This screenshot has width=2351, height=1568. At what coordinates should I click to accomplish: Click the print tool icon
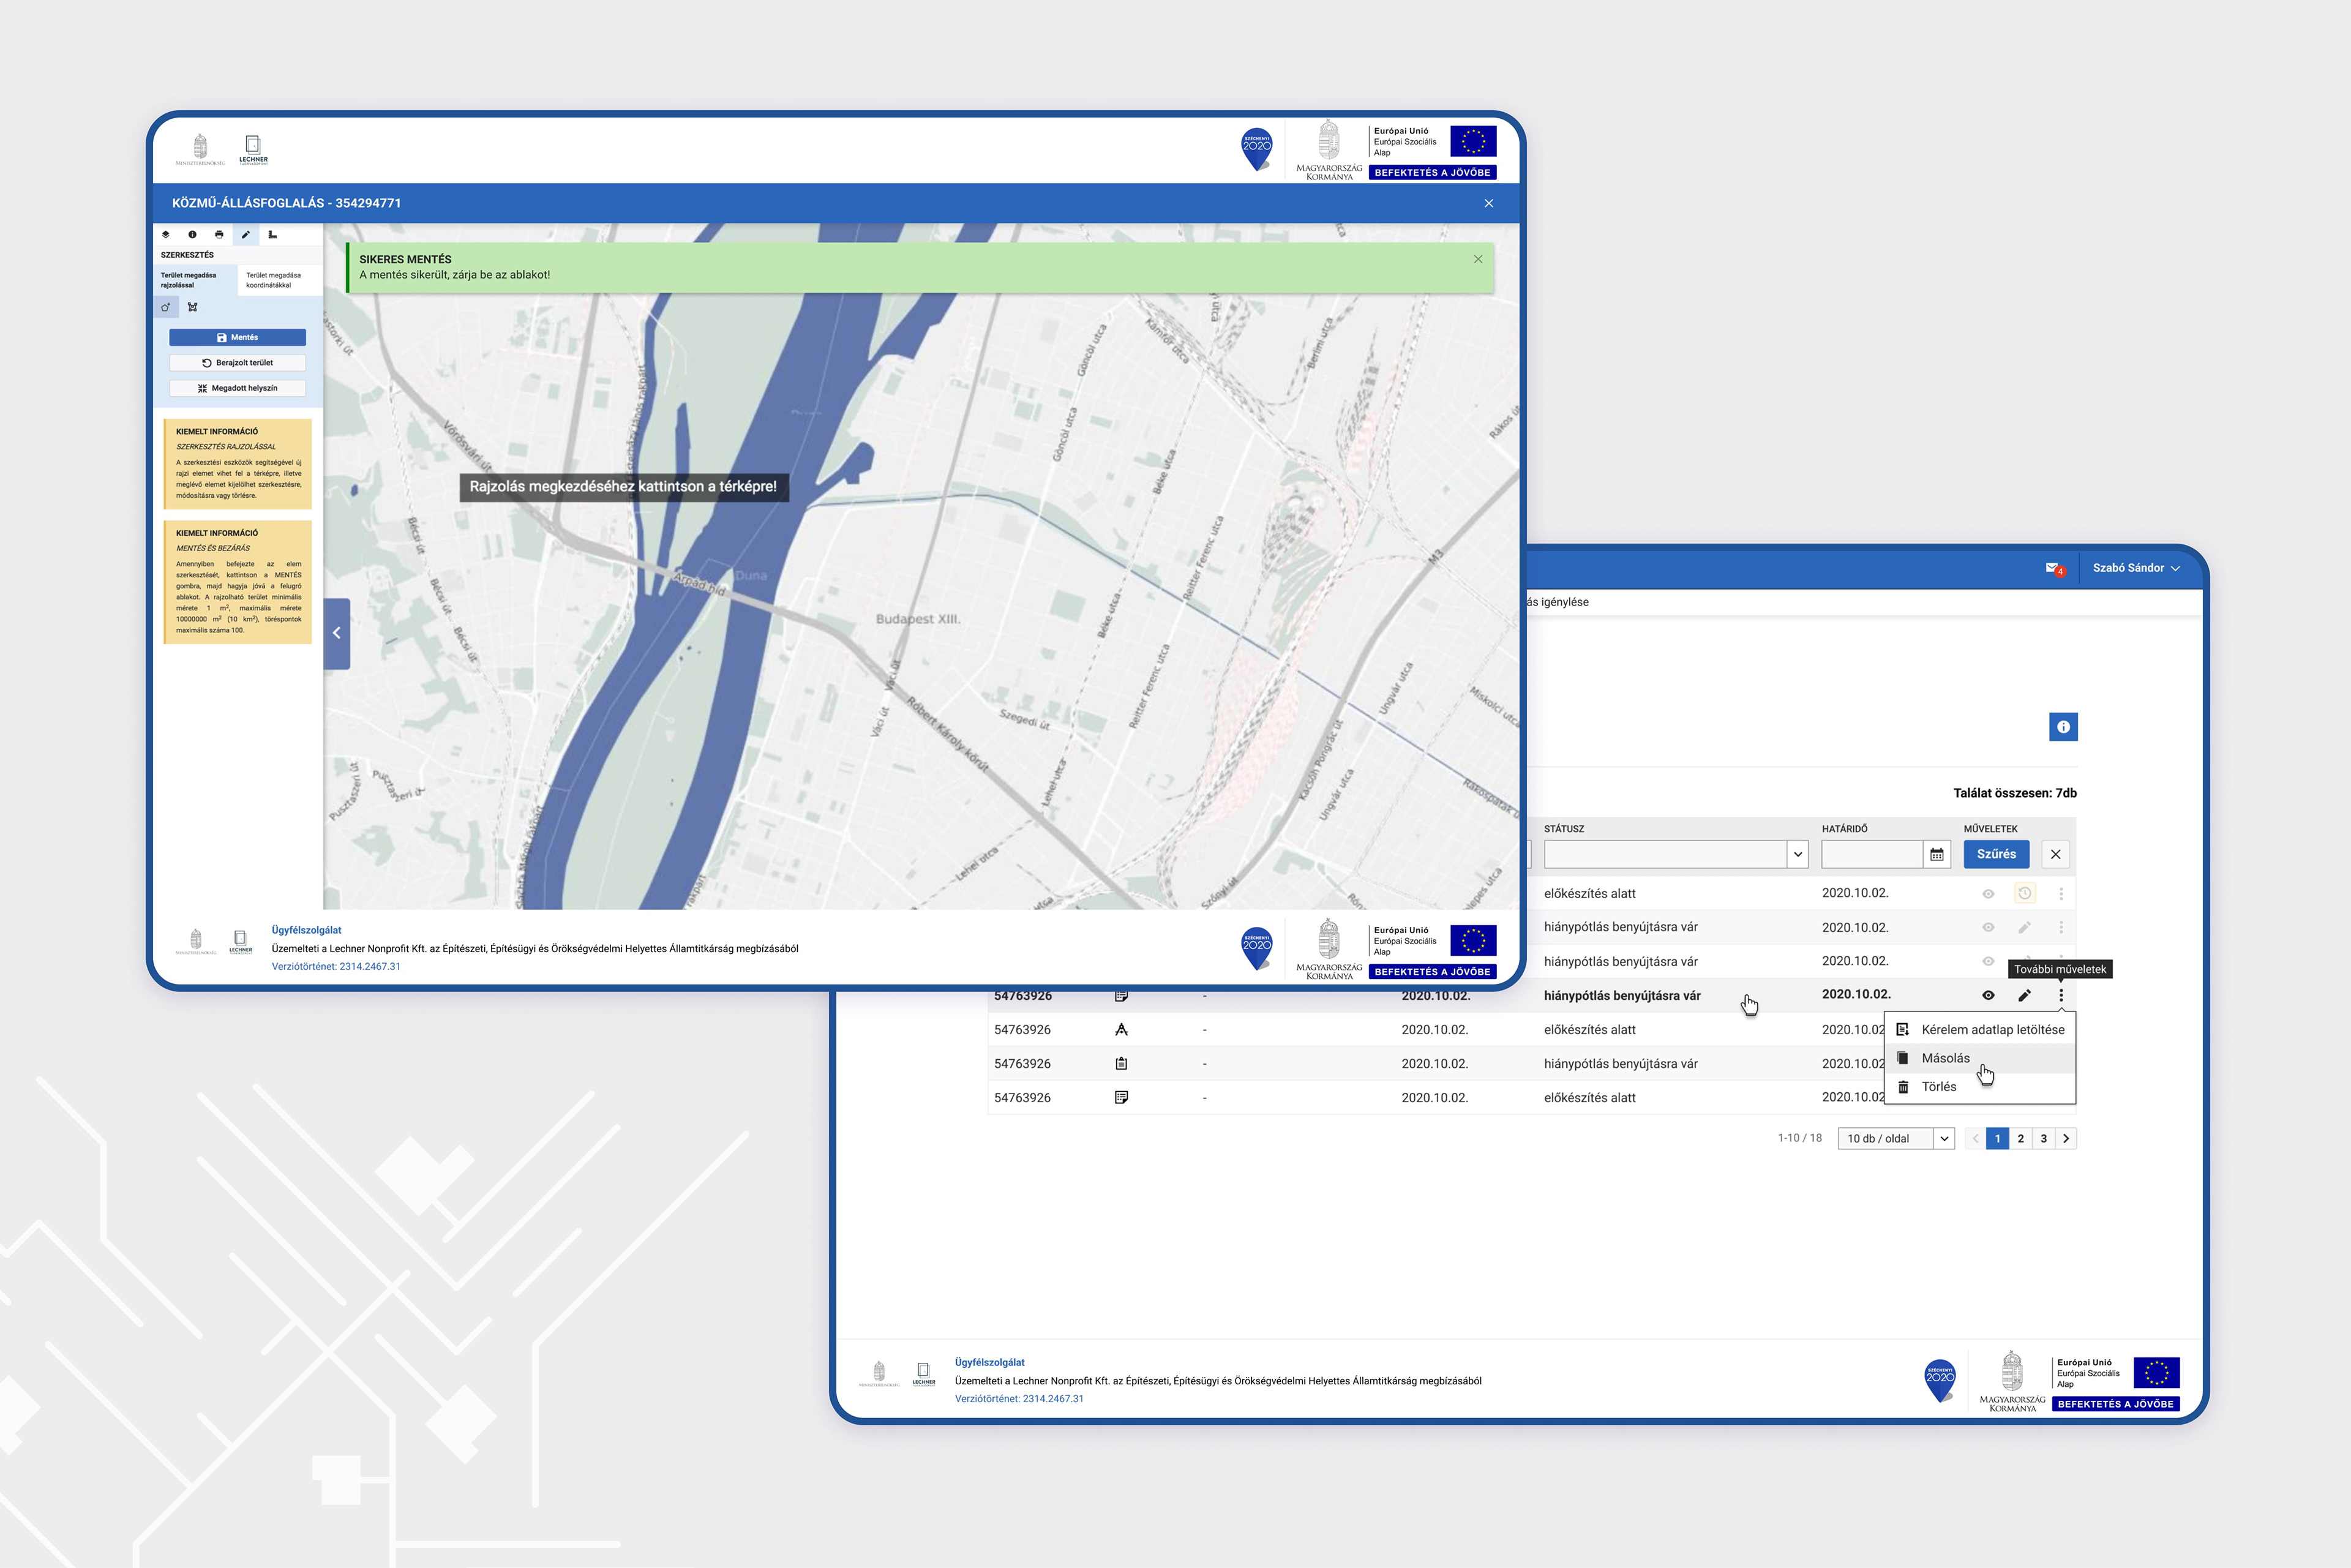[x=219, y=234]
